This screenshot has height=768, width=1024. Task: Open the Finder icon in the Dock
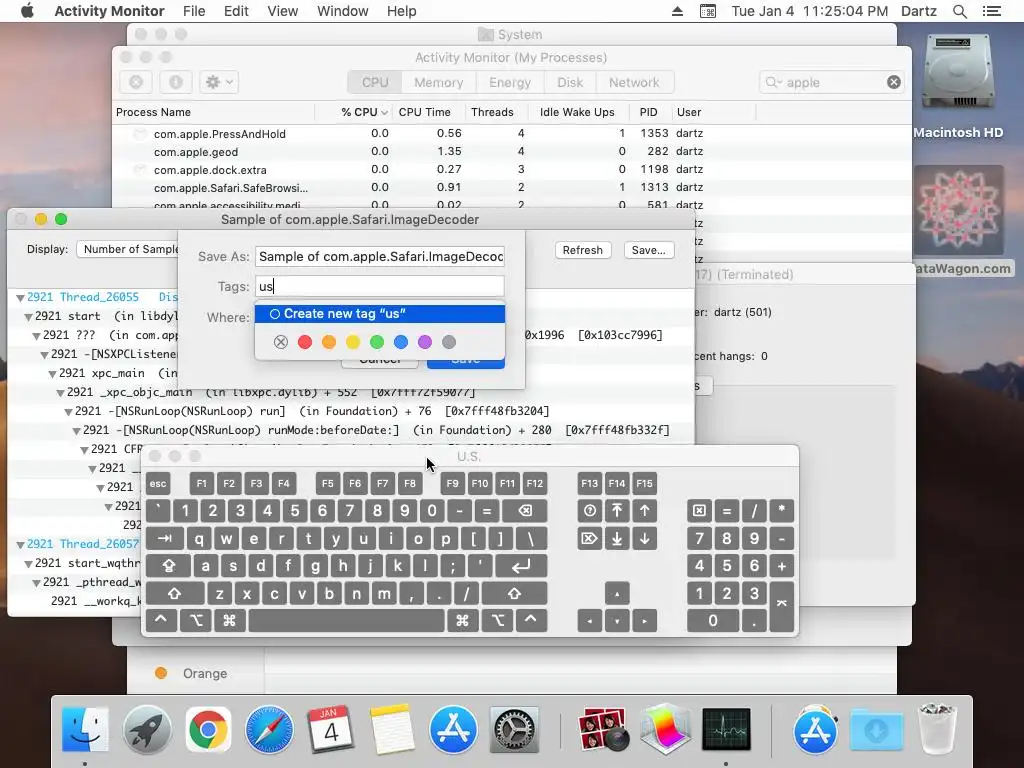pyautogui.click(x=85, y=729)
